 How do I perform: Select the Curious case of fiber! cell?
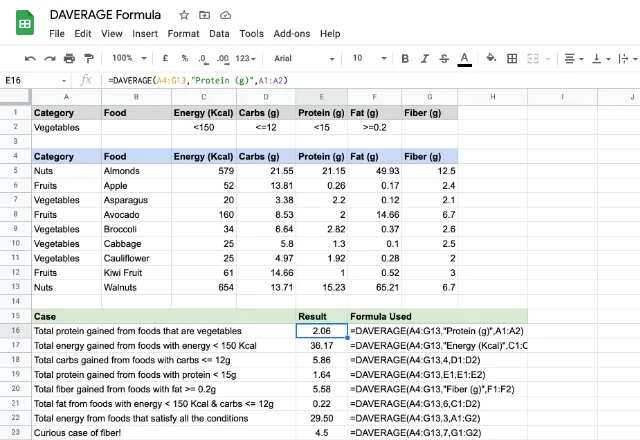pyautogui.click(x=164, y=432)
